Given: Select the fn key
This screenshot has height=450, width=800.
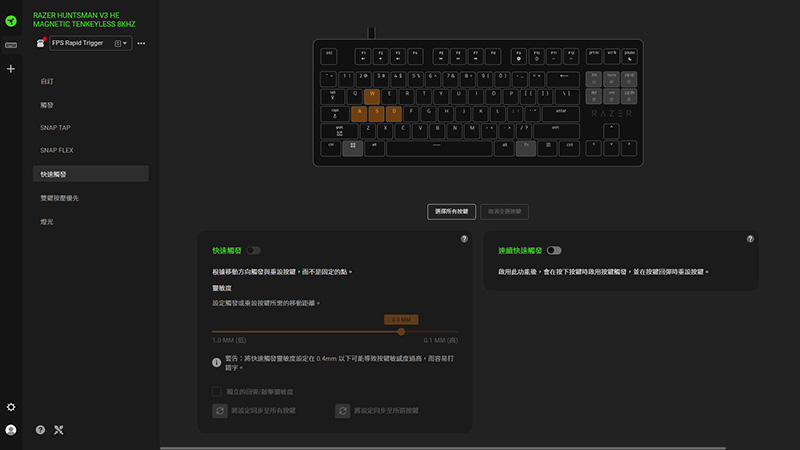Looking at the screenshot, I should pyautogui.click(x=526, y=148).
